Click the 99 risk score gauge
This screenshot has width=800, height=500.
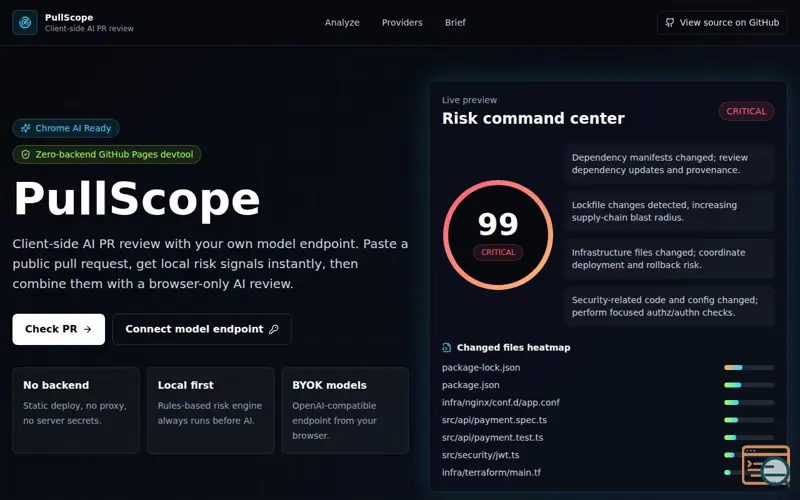(x=498, y=235)
